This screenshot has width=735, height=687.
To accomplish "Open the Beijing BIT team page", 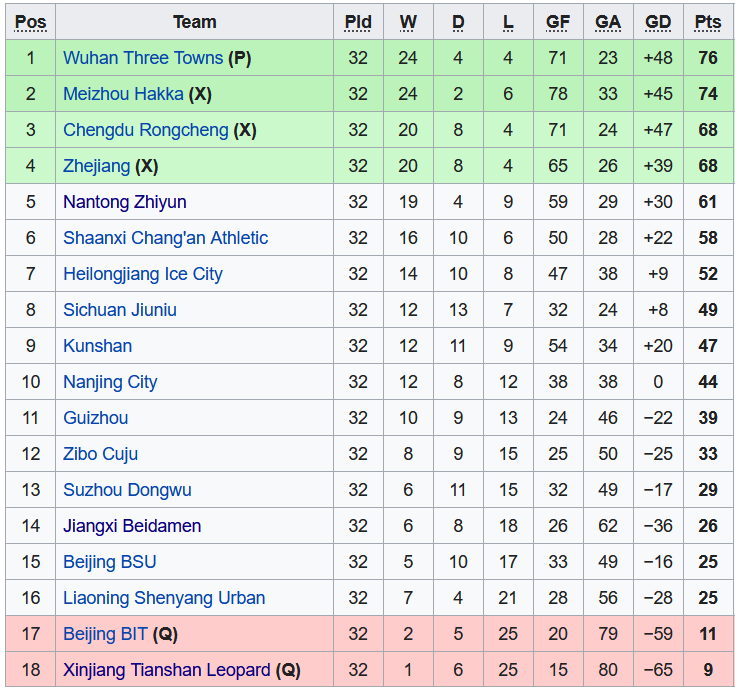I will 104,634.
